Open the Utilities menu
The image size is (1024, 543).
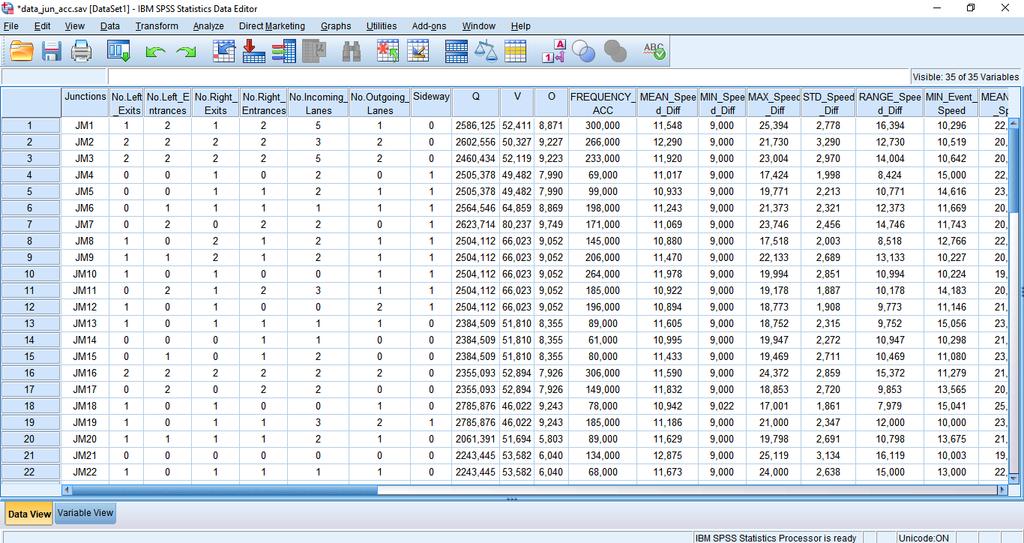(381, 26)
